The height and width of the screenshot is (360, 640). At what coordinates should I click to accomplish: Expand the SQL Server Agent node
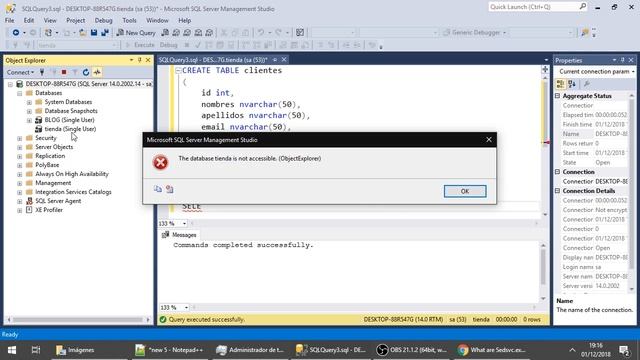[x=20, y=201]
